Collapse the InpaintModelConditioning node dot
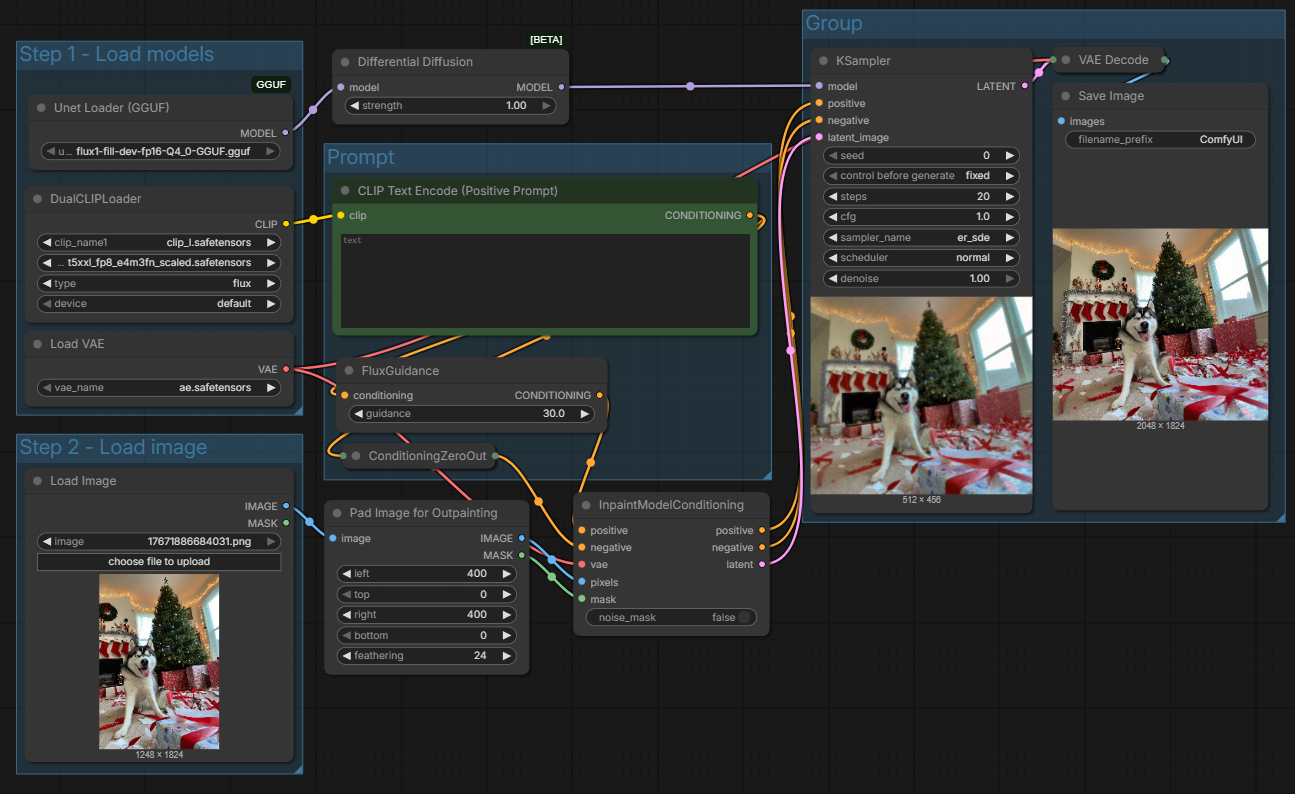This screenshot has width=1295, height=794. (x=586, y=505)
